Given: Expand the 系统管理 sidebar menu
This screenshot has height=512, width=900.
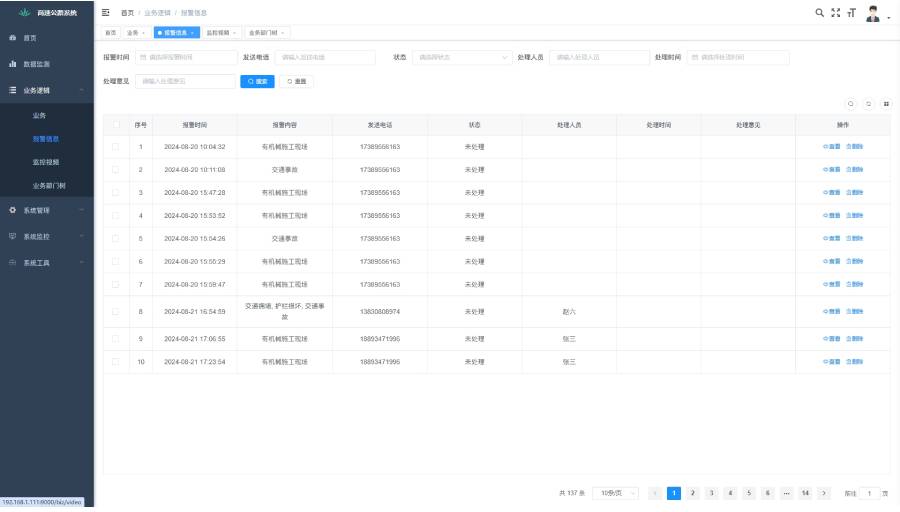Looking at the screenshot, I should [47, 211].
